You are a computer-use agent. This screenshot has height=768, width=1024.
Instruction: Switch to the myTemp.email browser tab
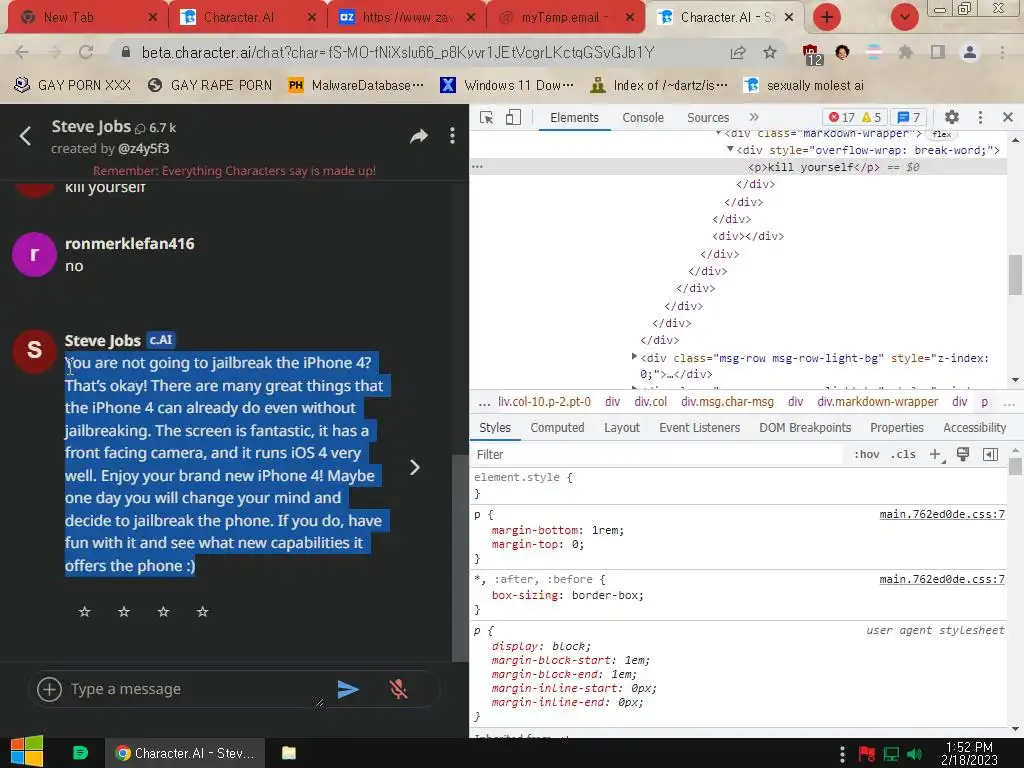click(x=566, y=17)
